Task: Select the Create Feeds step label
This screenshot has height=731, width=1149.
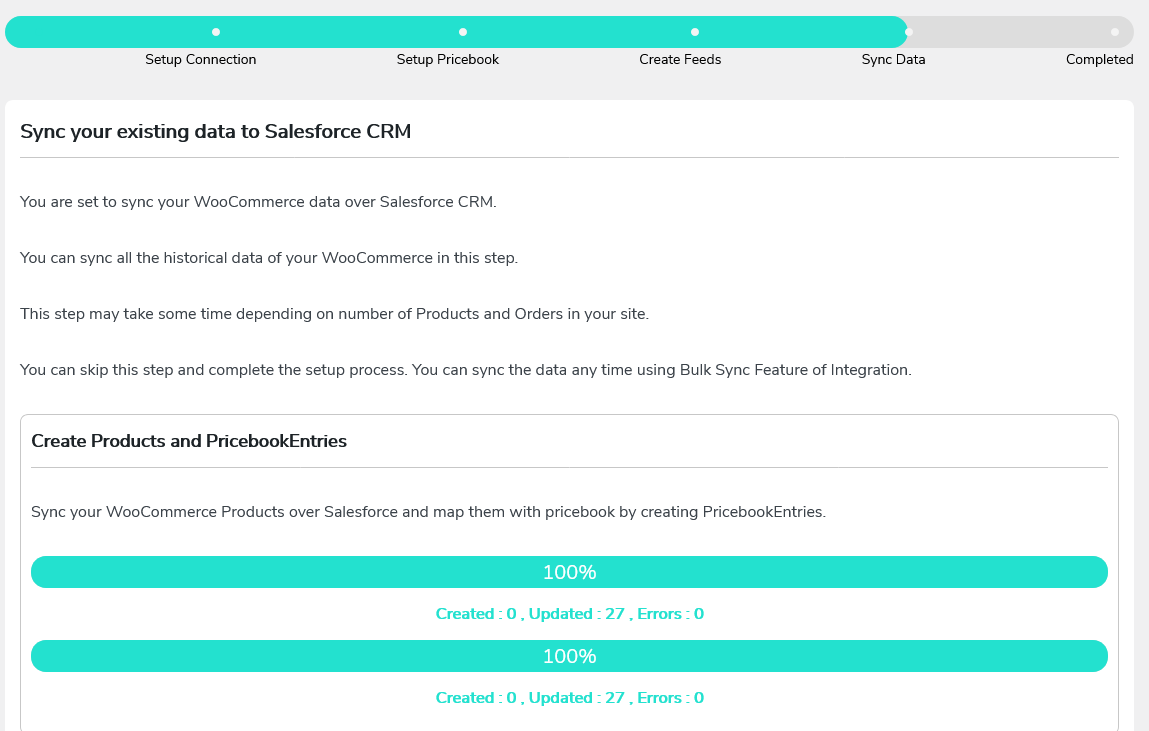Action: 680,59
